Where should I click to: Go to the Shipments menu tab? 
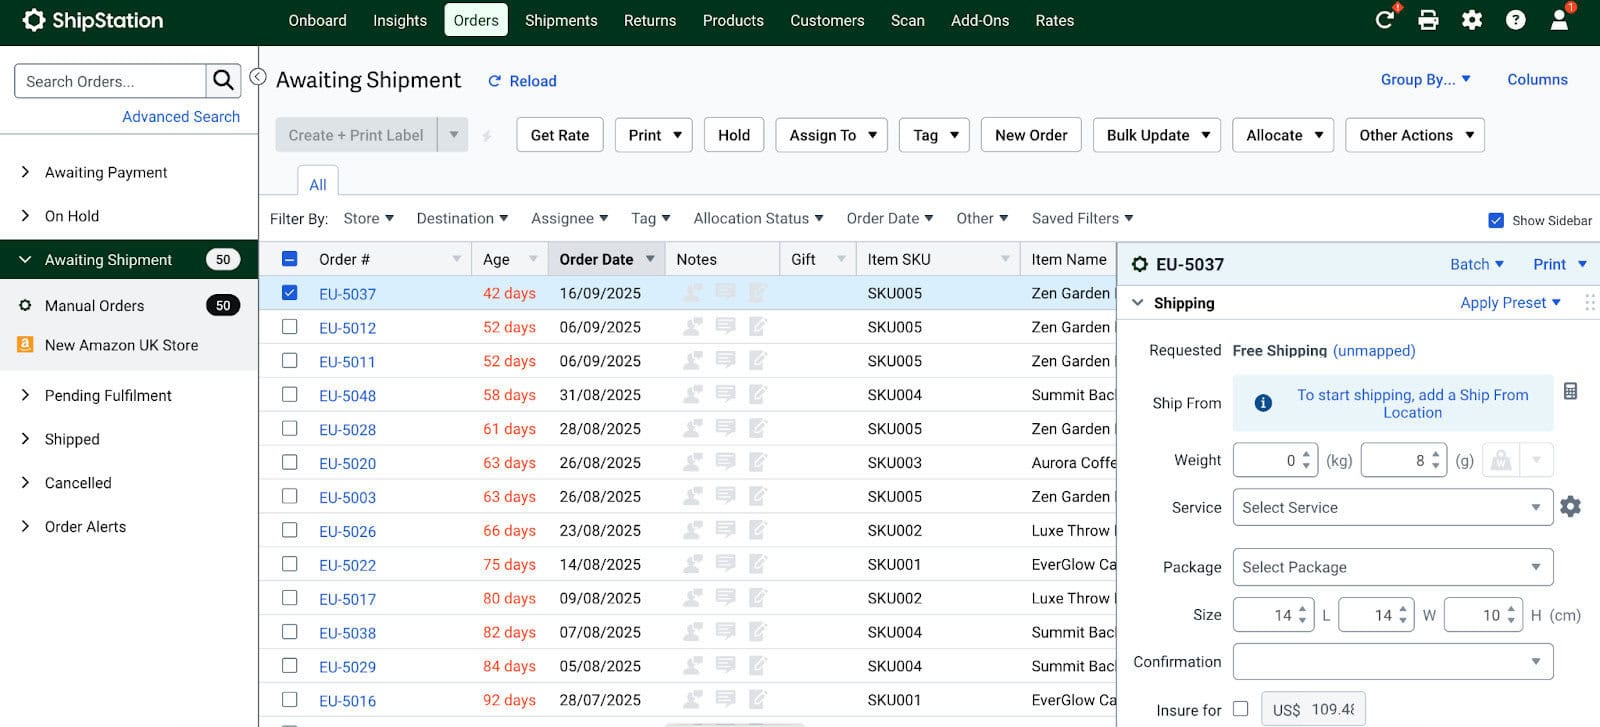(561, 20)
